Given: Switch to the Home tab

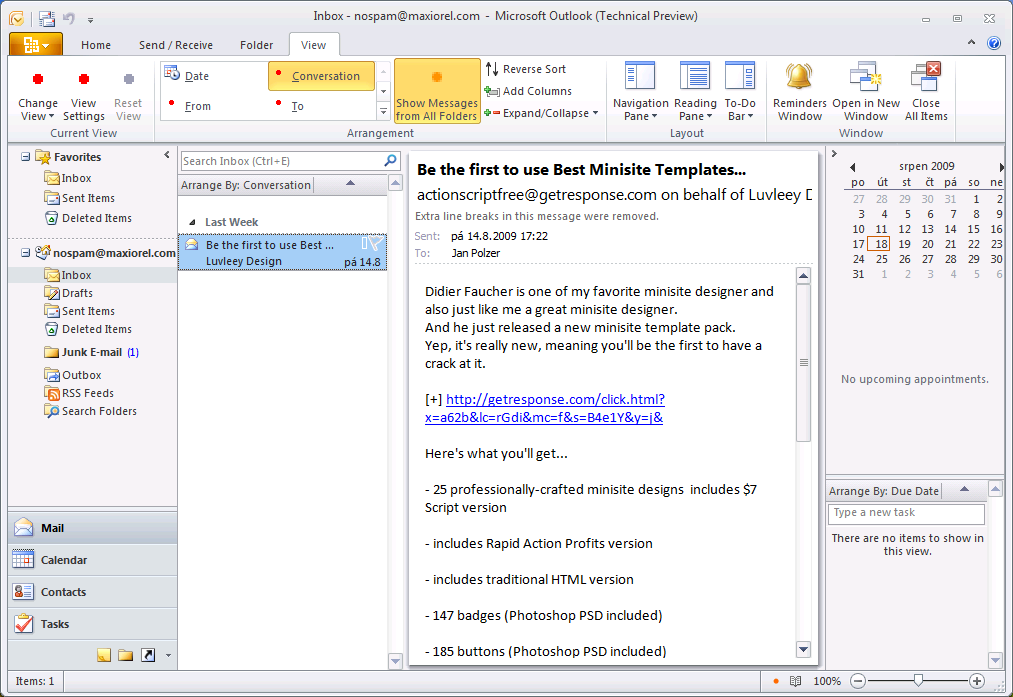Looking at the screenshot, I should [x=96, y=45].
